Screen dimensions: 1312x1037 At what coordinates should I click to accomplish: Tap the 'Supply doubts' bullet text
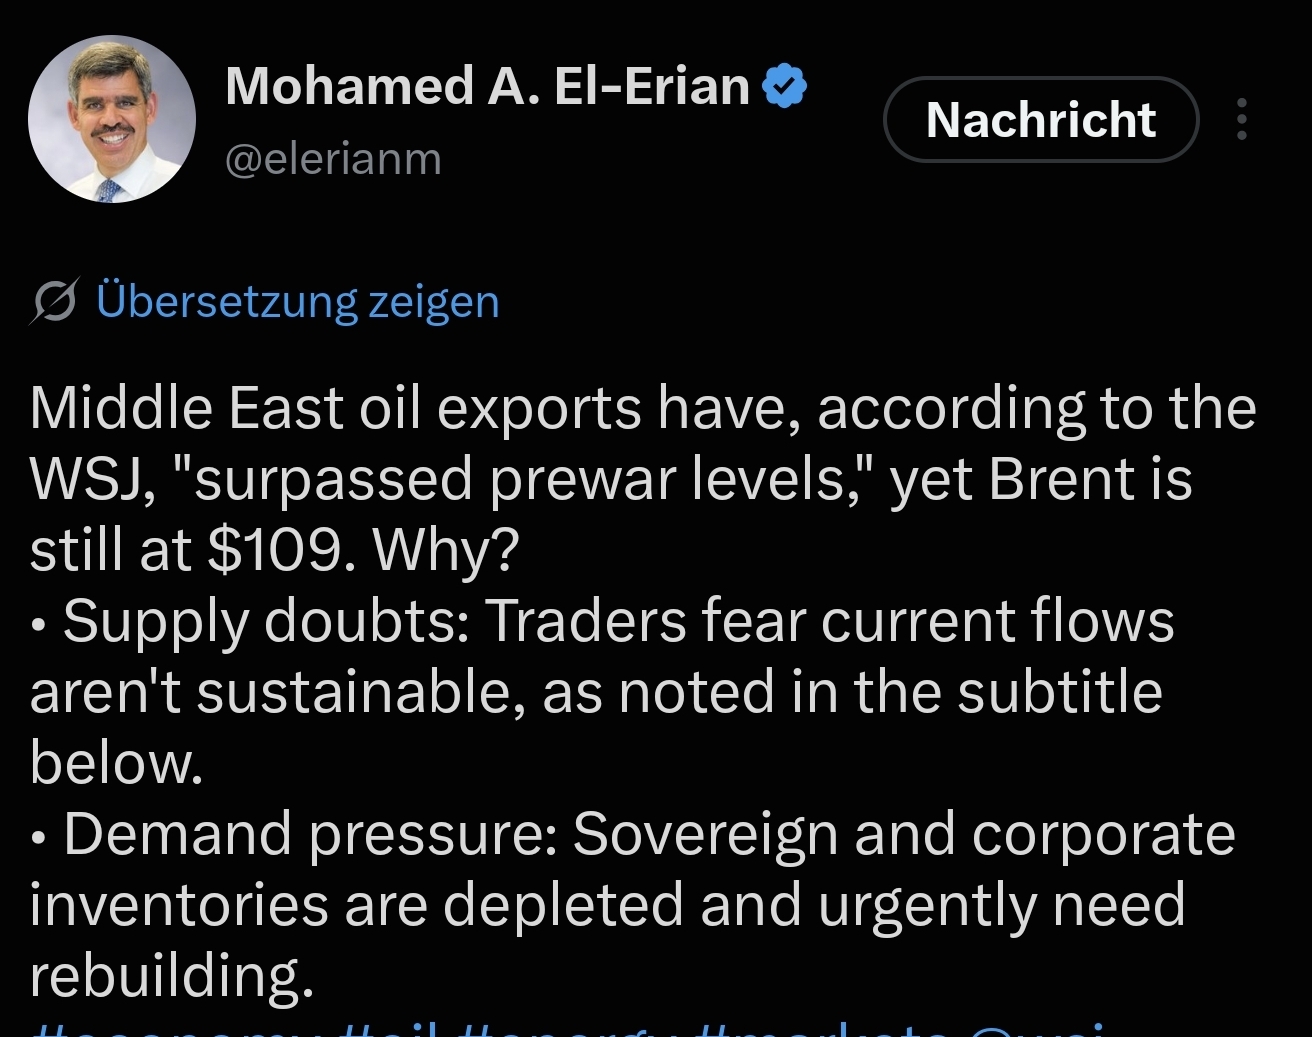click(x=618, y=621)
